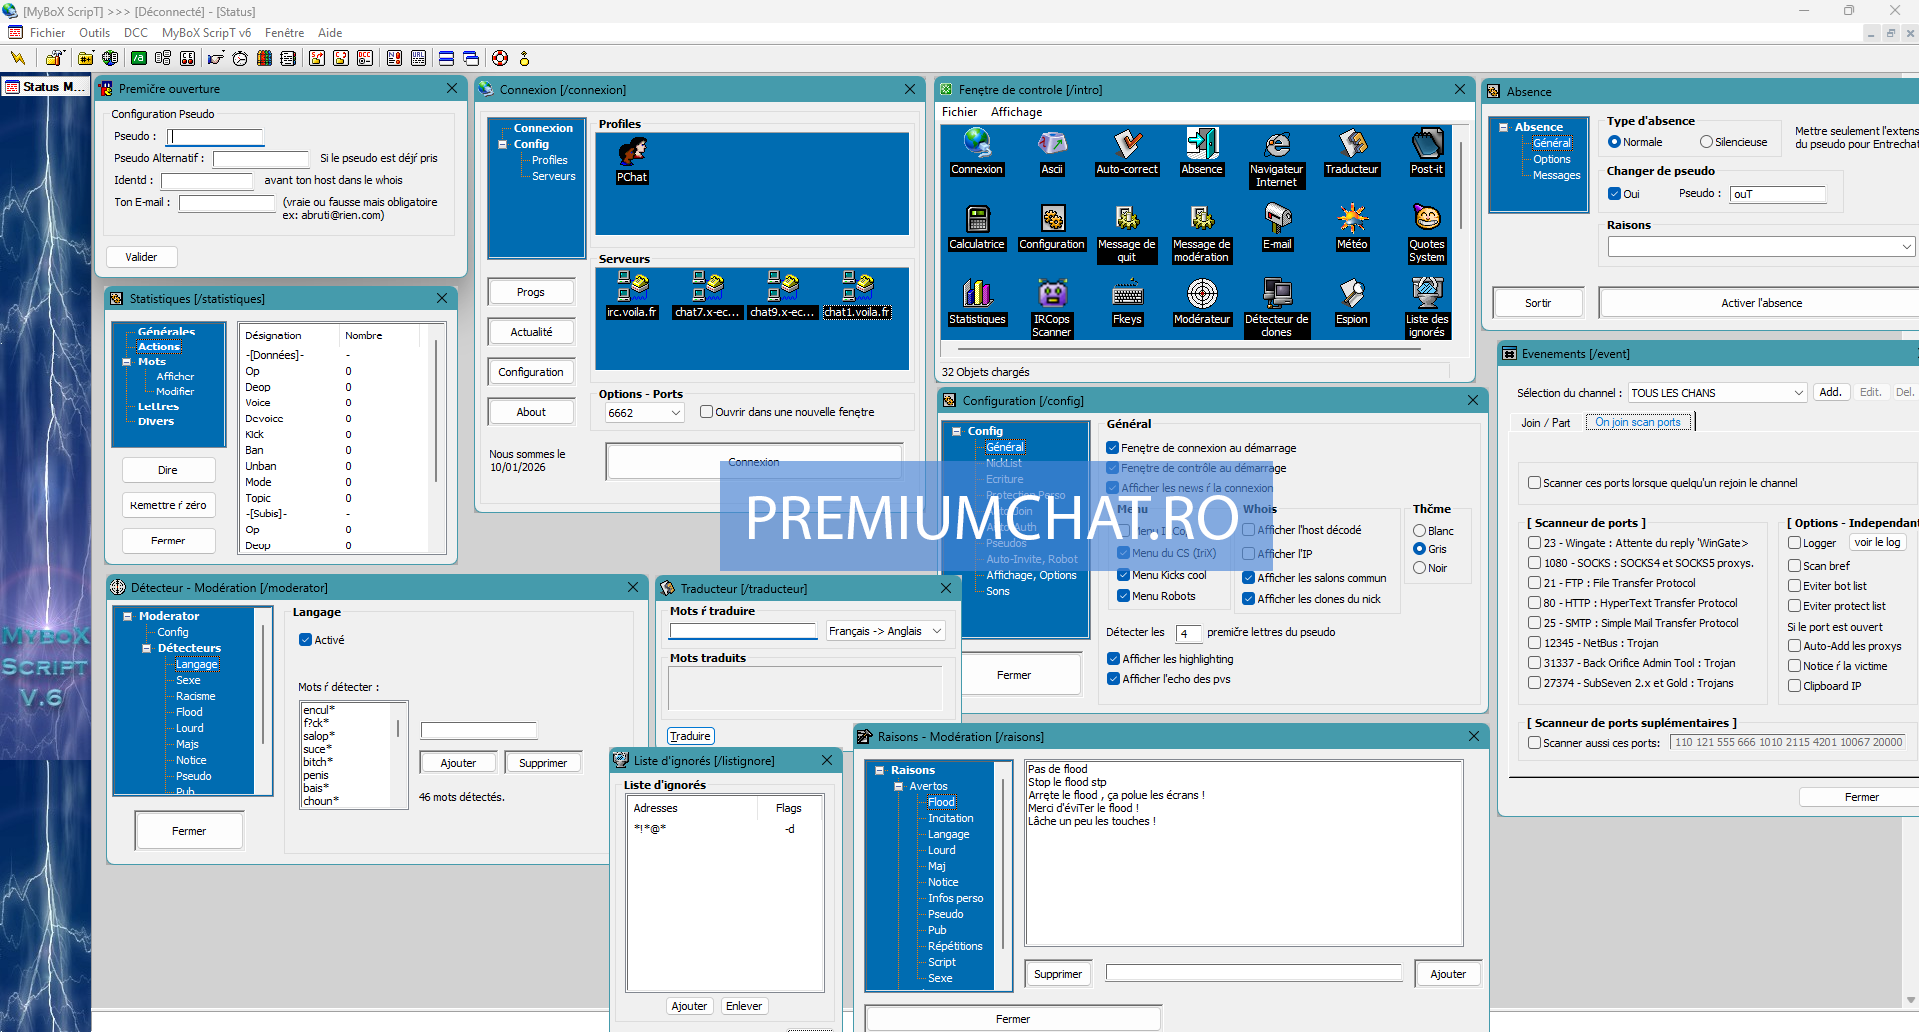Click the Progs button in Connexion window
The height and width of the screenshot is (1032, 1919).
(x=531, y=292)
